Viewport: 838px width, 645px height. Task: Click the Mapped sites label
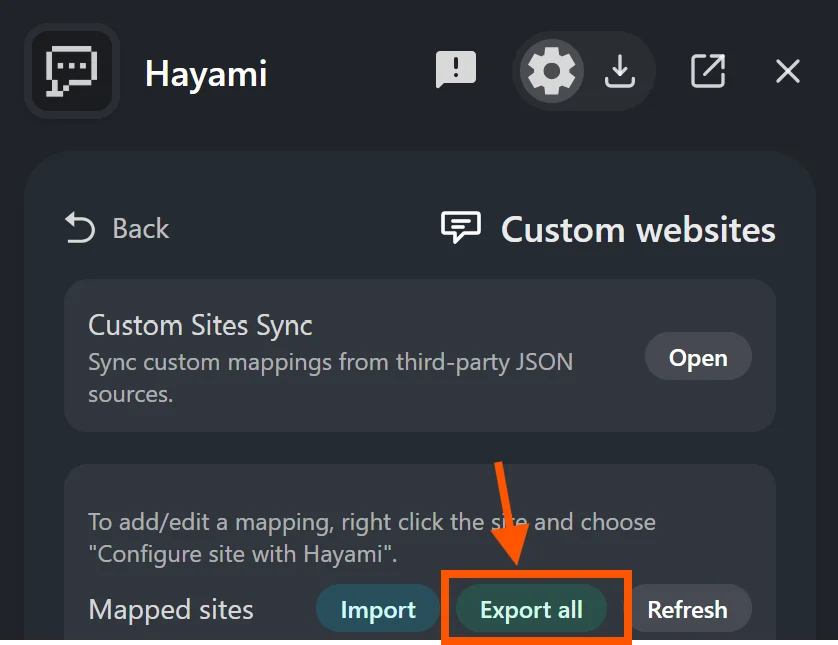point(171,609)
